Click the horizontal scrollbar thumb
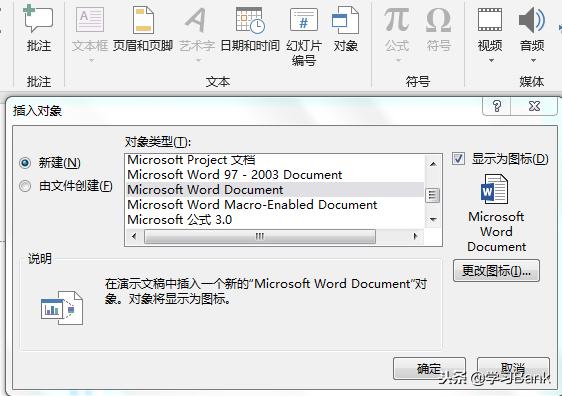The width and height of the screenshot is (562, 396). [260, 236]
